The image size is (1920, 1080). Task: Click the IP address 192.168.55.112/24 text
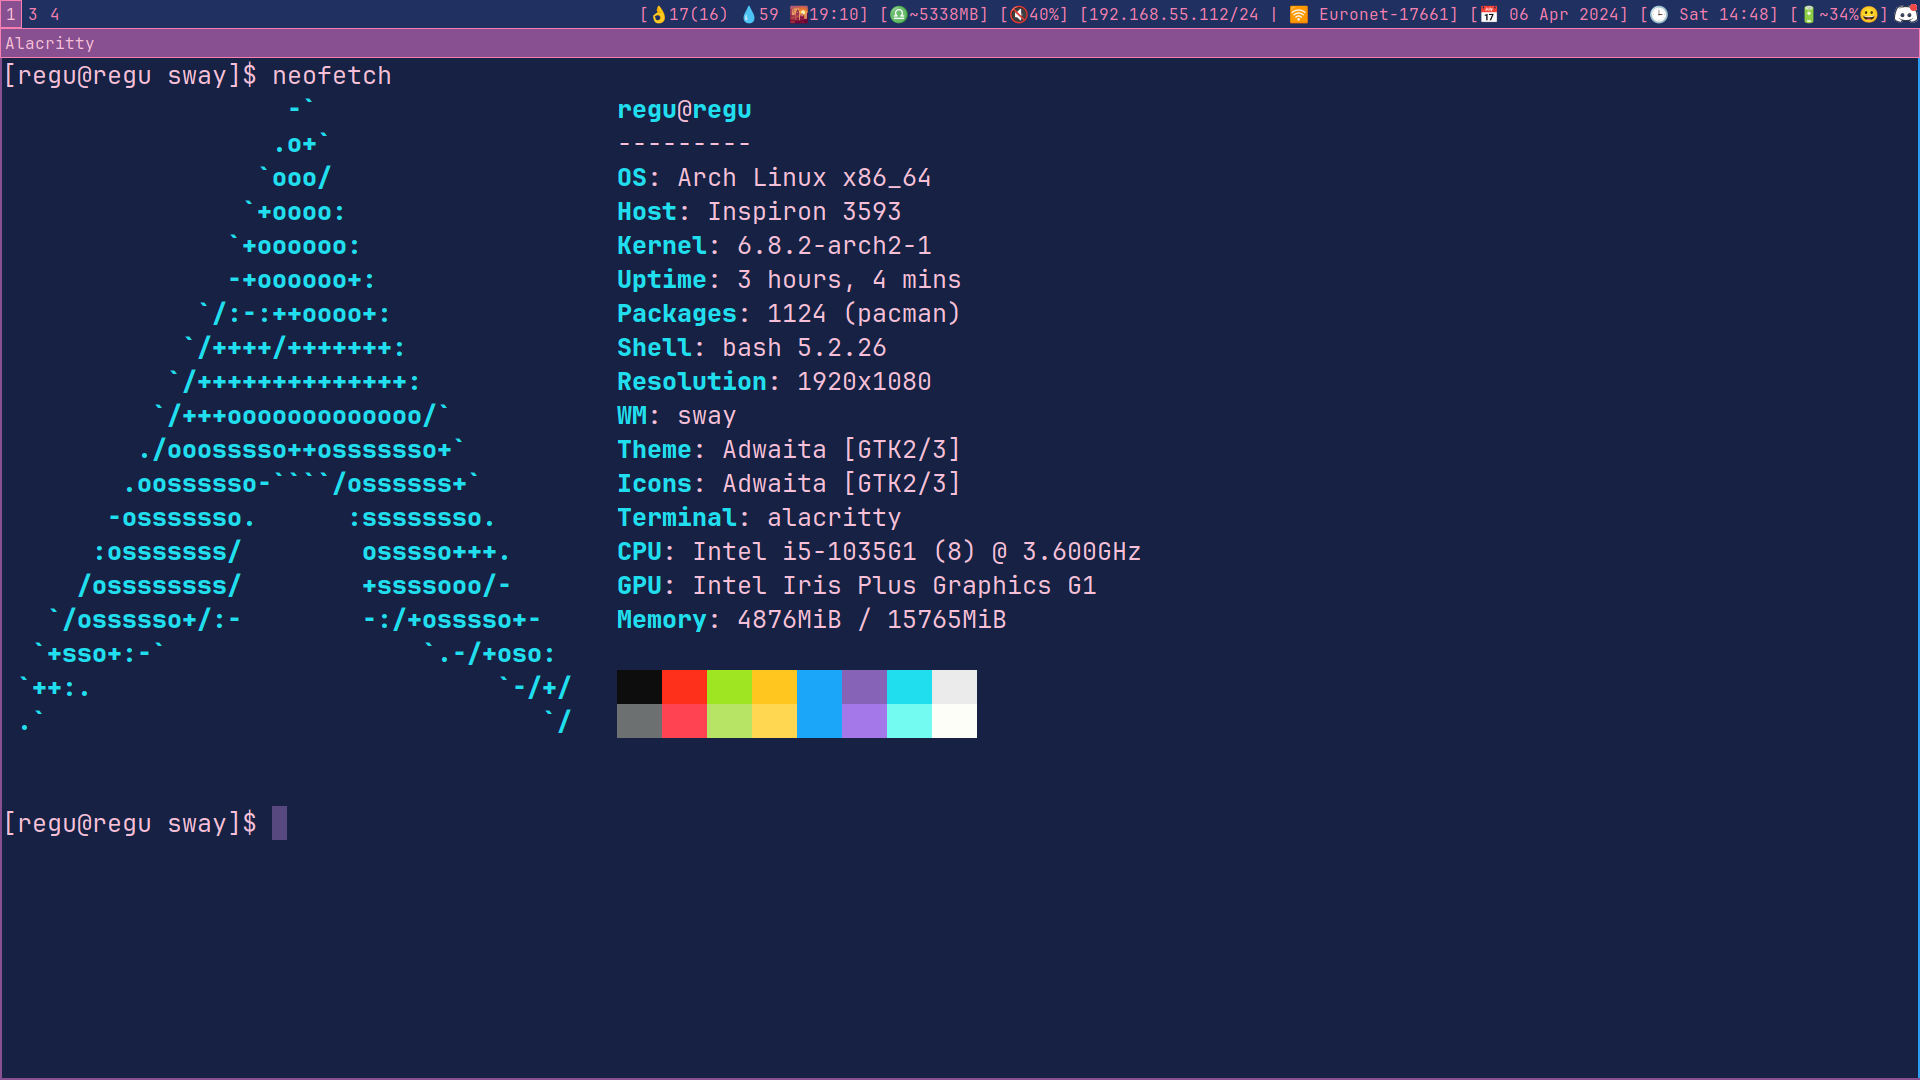click(x=1173, y=14)
